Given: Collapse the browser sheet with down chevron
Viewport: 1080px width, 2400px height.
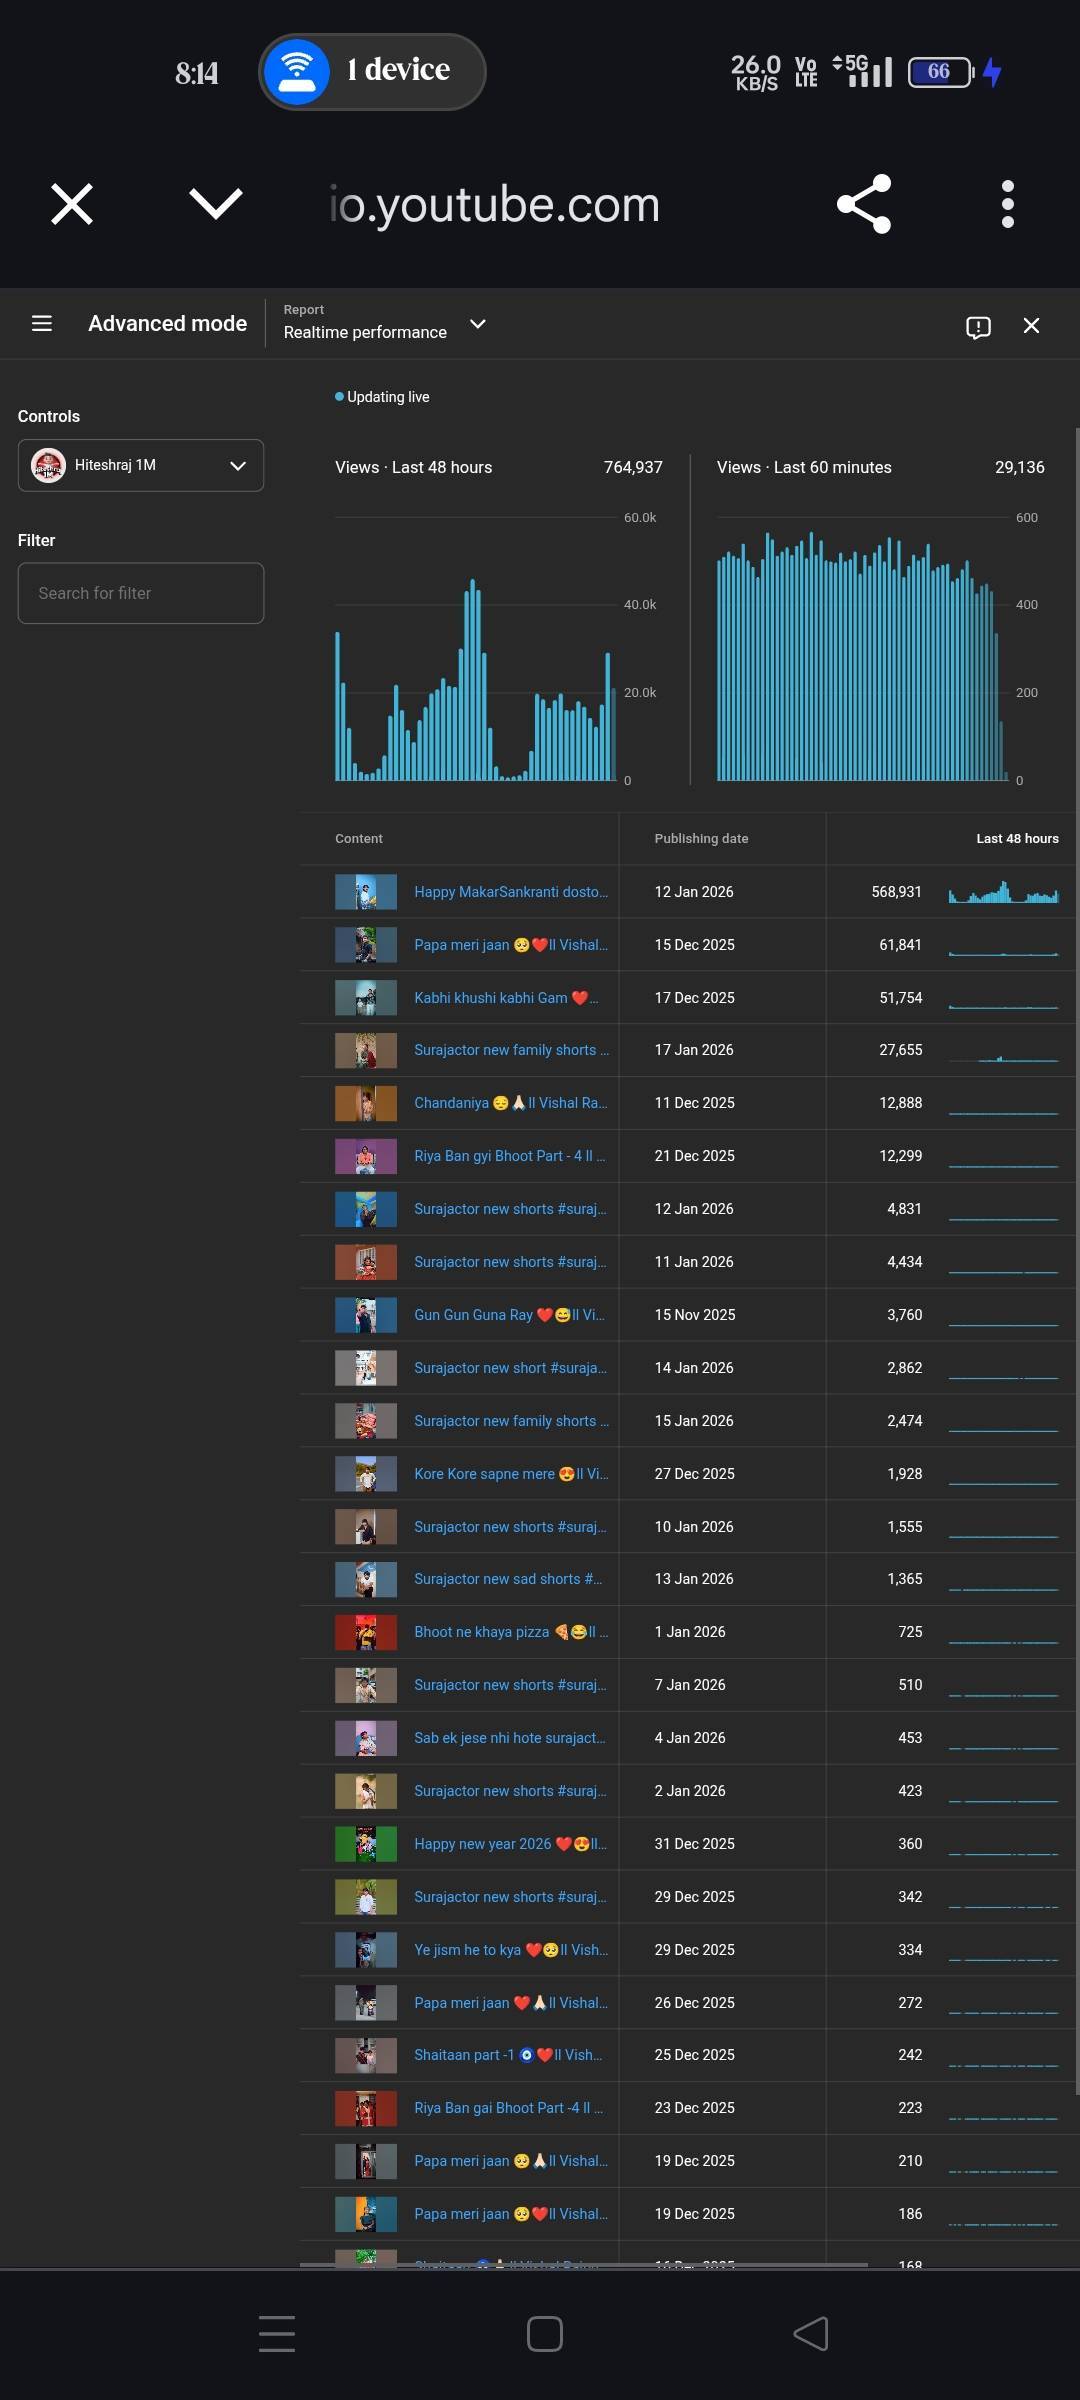Looking at the screenshot, I should 216,205.
